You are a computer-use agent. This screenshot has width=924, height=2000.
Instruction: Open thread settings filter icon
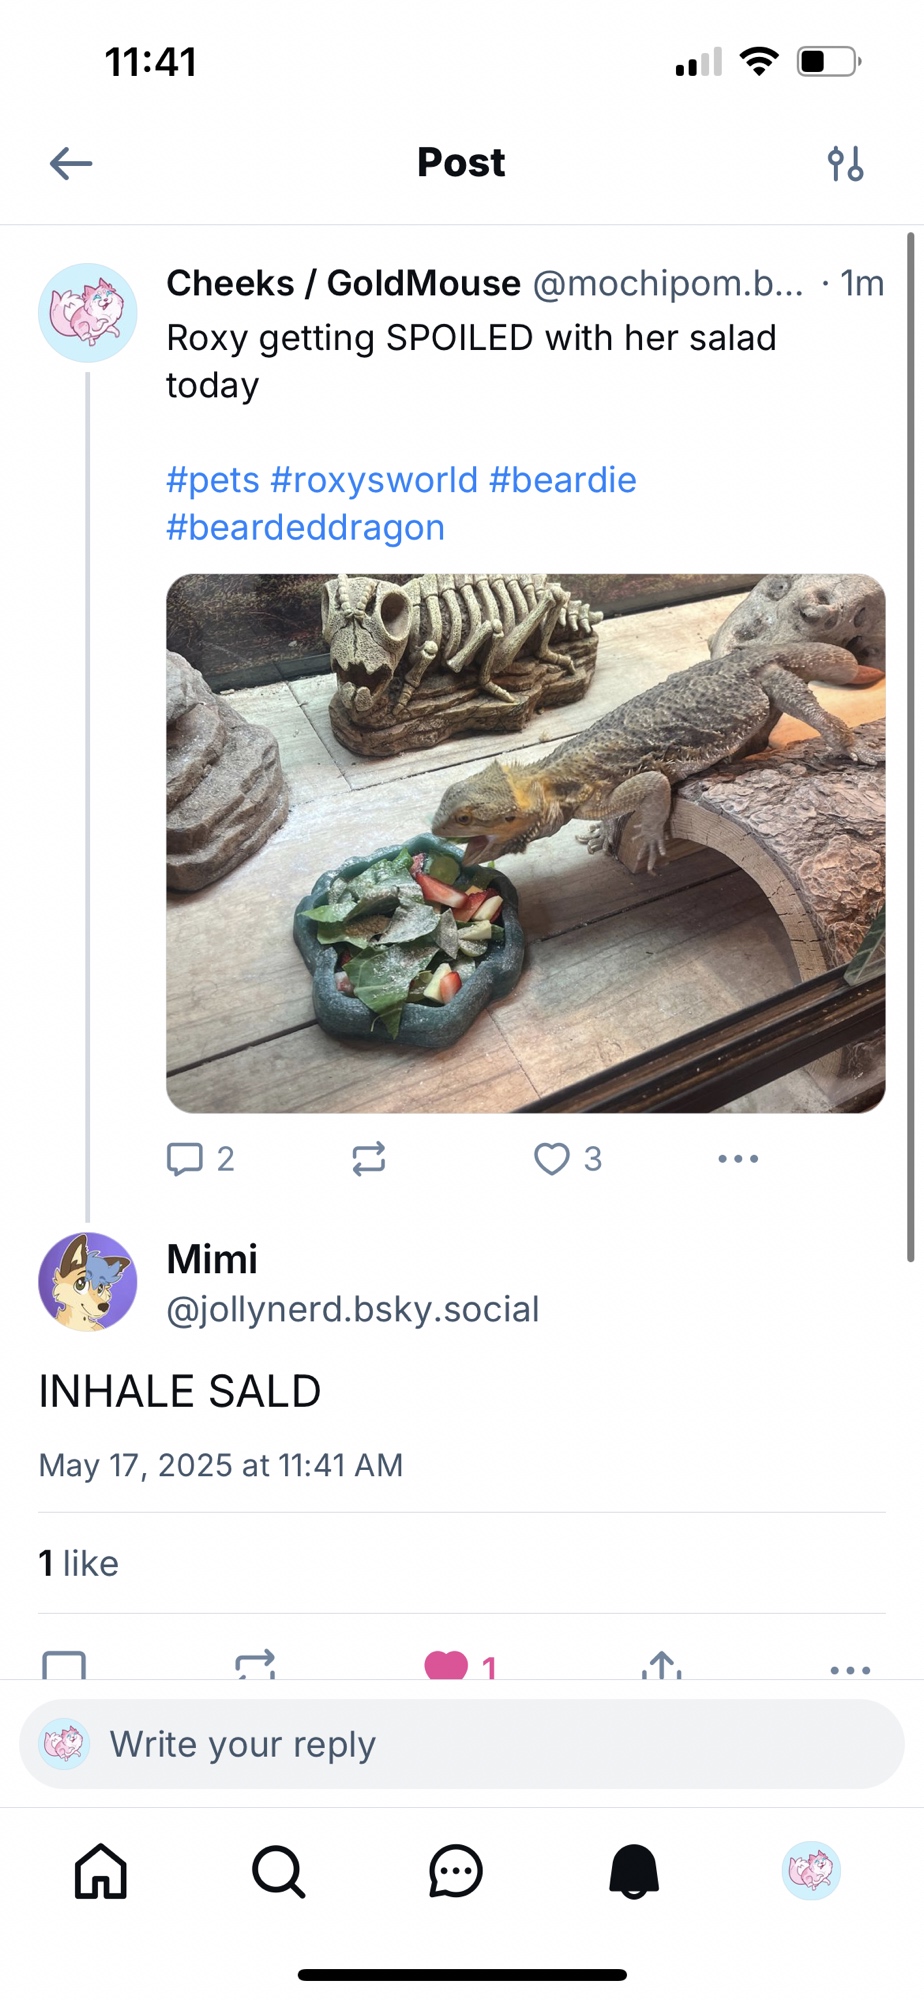[845, 163]
